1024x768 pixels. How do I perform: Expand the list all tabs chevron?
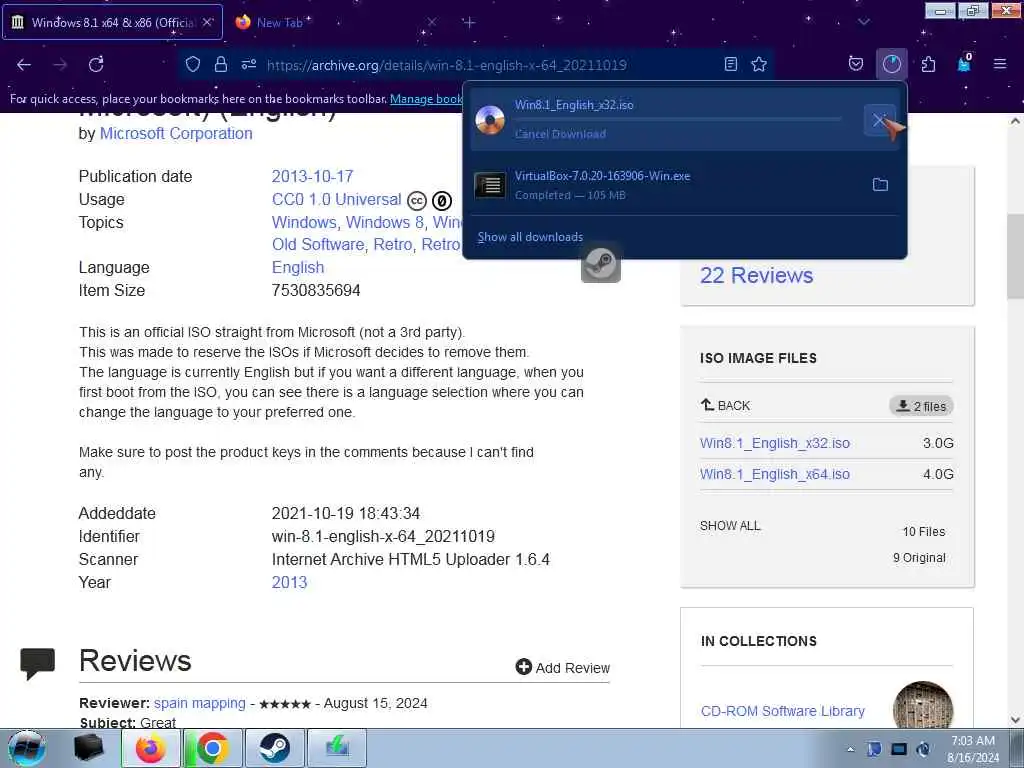point(863,22)
